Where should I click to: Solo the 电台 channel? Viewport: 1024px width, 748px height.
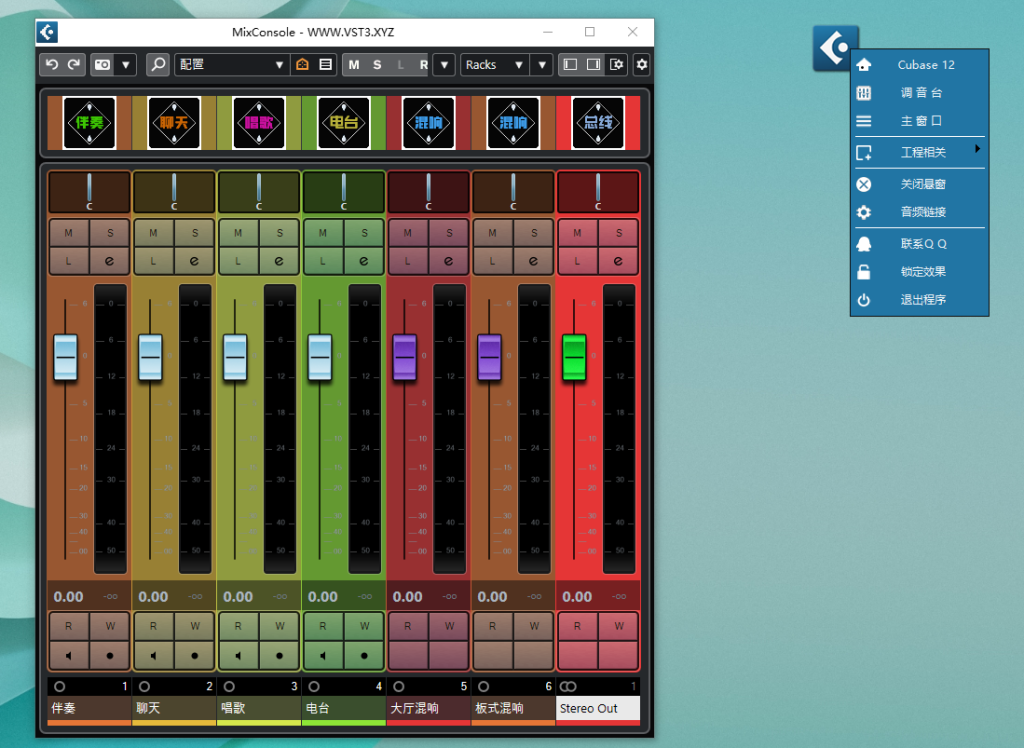[364, 233]
